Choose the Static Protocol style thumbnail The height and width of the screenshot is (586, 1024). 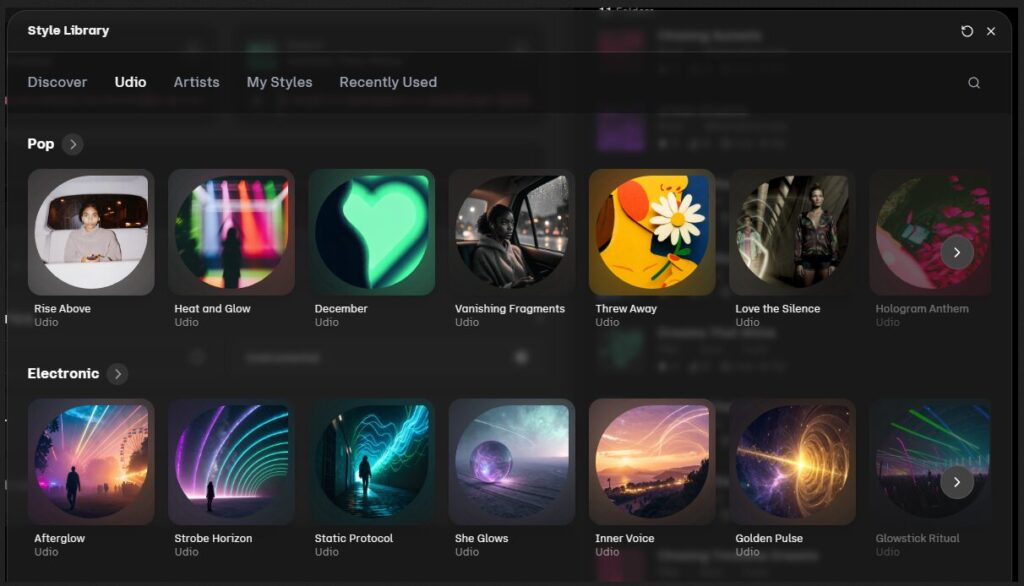pos(372,462)
